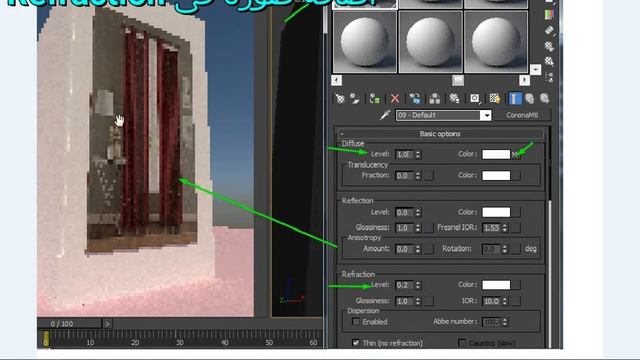Click the Anisotropy Rotation map button

coord(516,249)
